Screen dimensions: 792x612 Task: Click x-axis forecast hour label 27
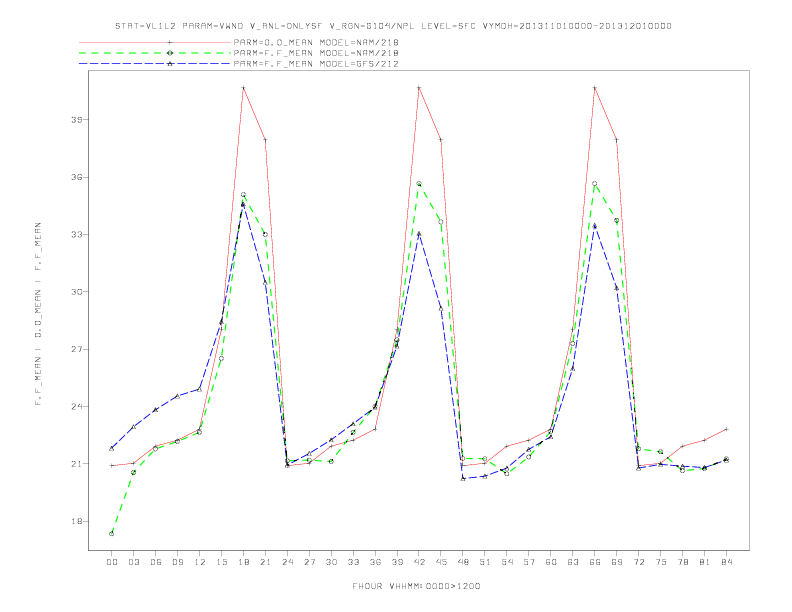click(x=309, y=562)
